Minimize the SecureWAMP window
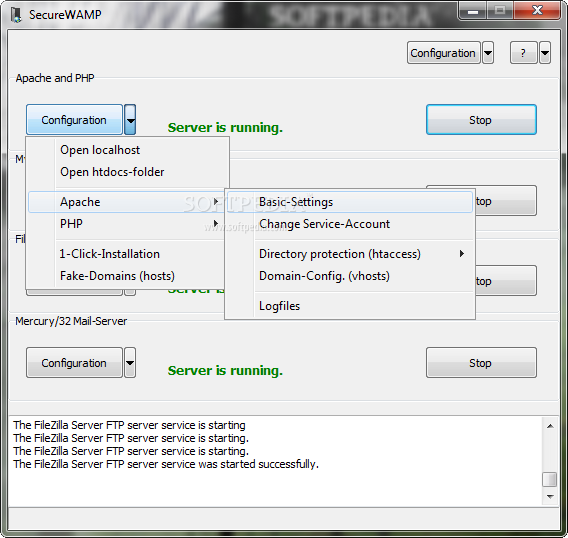The height and width of the screenshot is (538, 568). coord(473,11)
